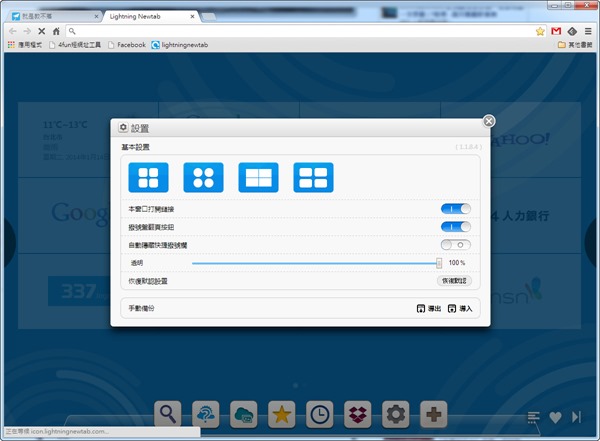600x441 pixels.
Task: Click the 透明 transparency slider handle
Action: (x=439, y=263)
